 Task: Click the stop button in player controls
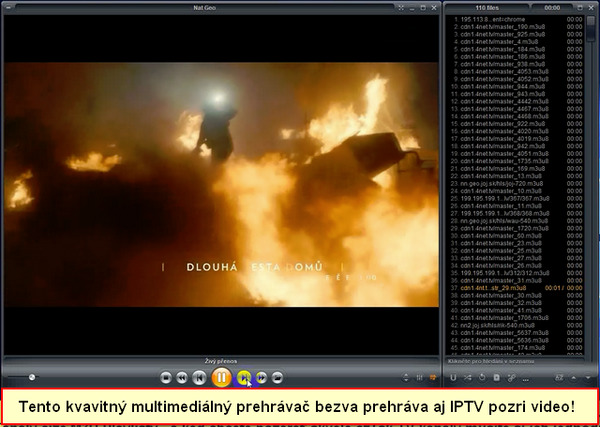point(164,377)
